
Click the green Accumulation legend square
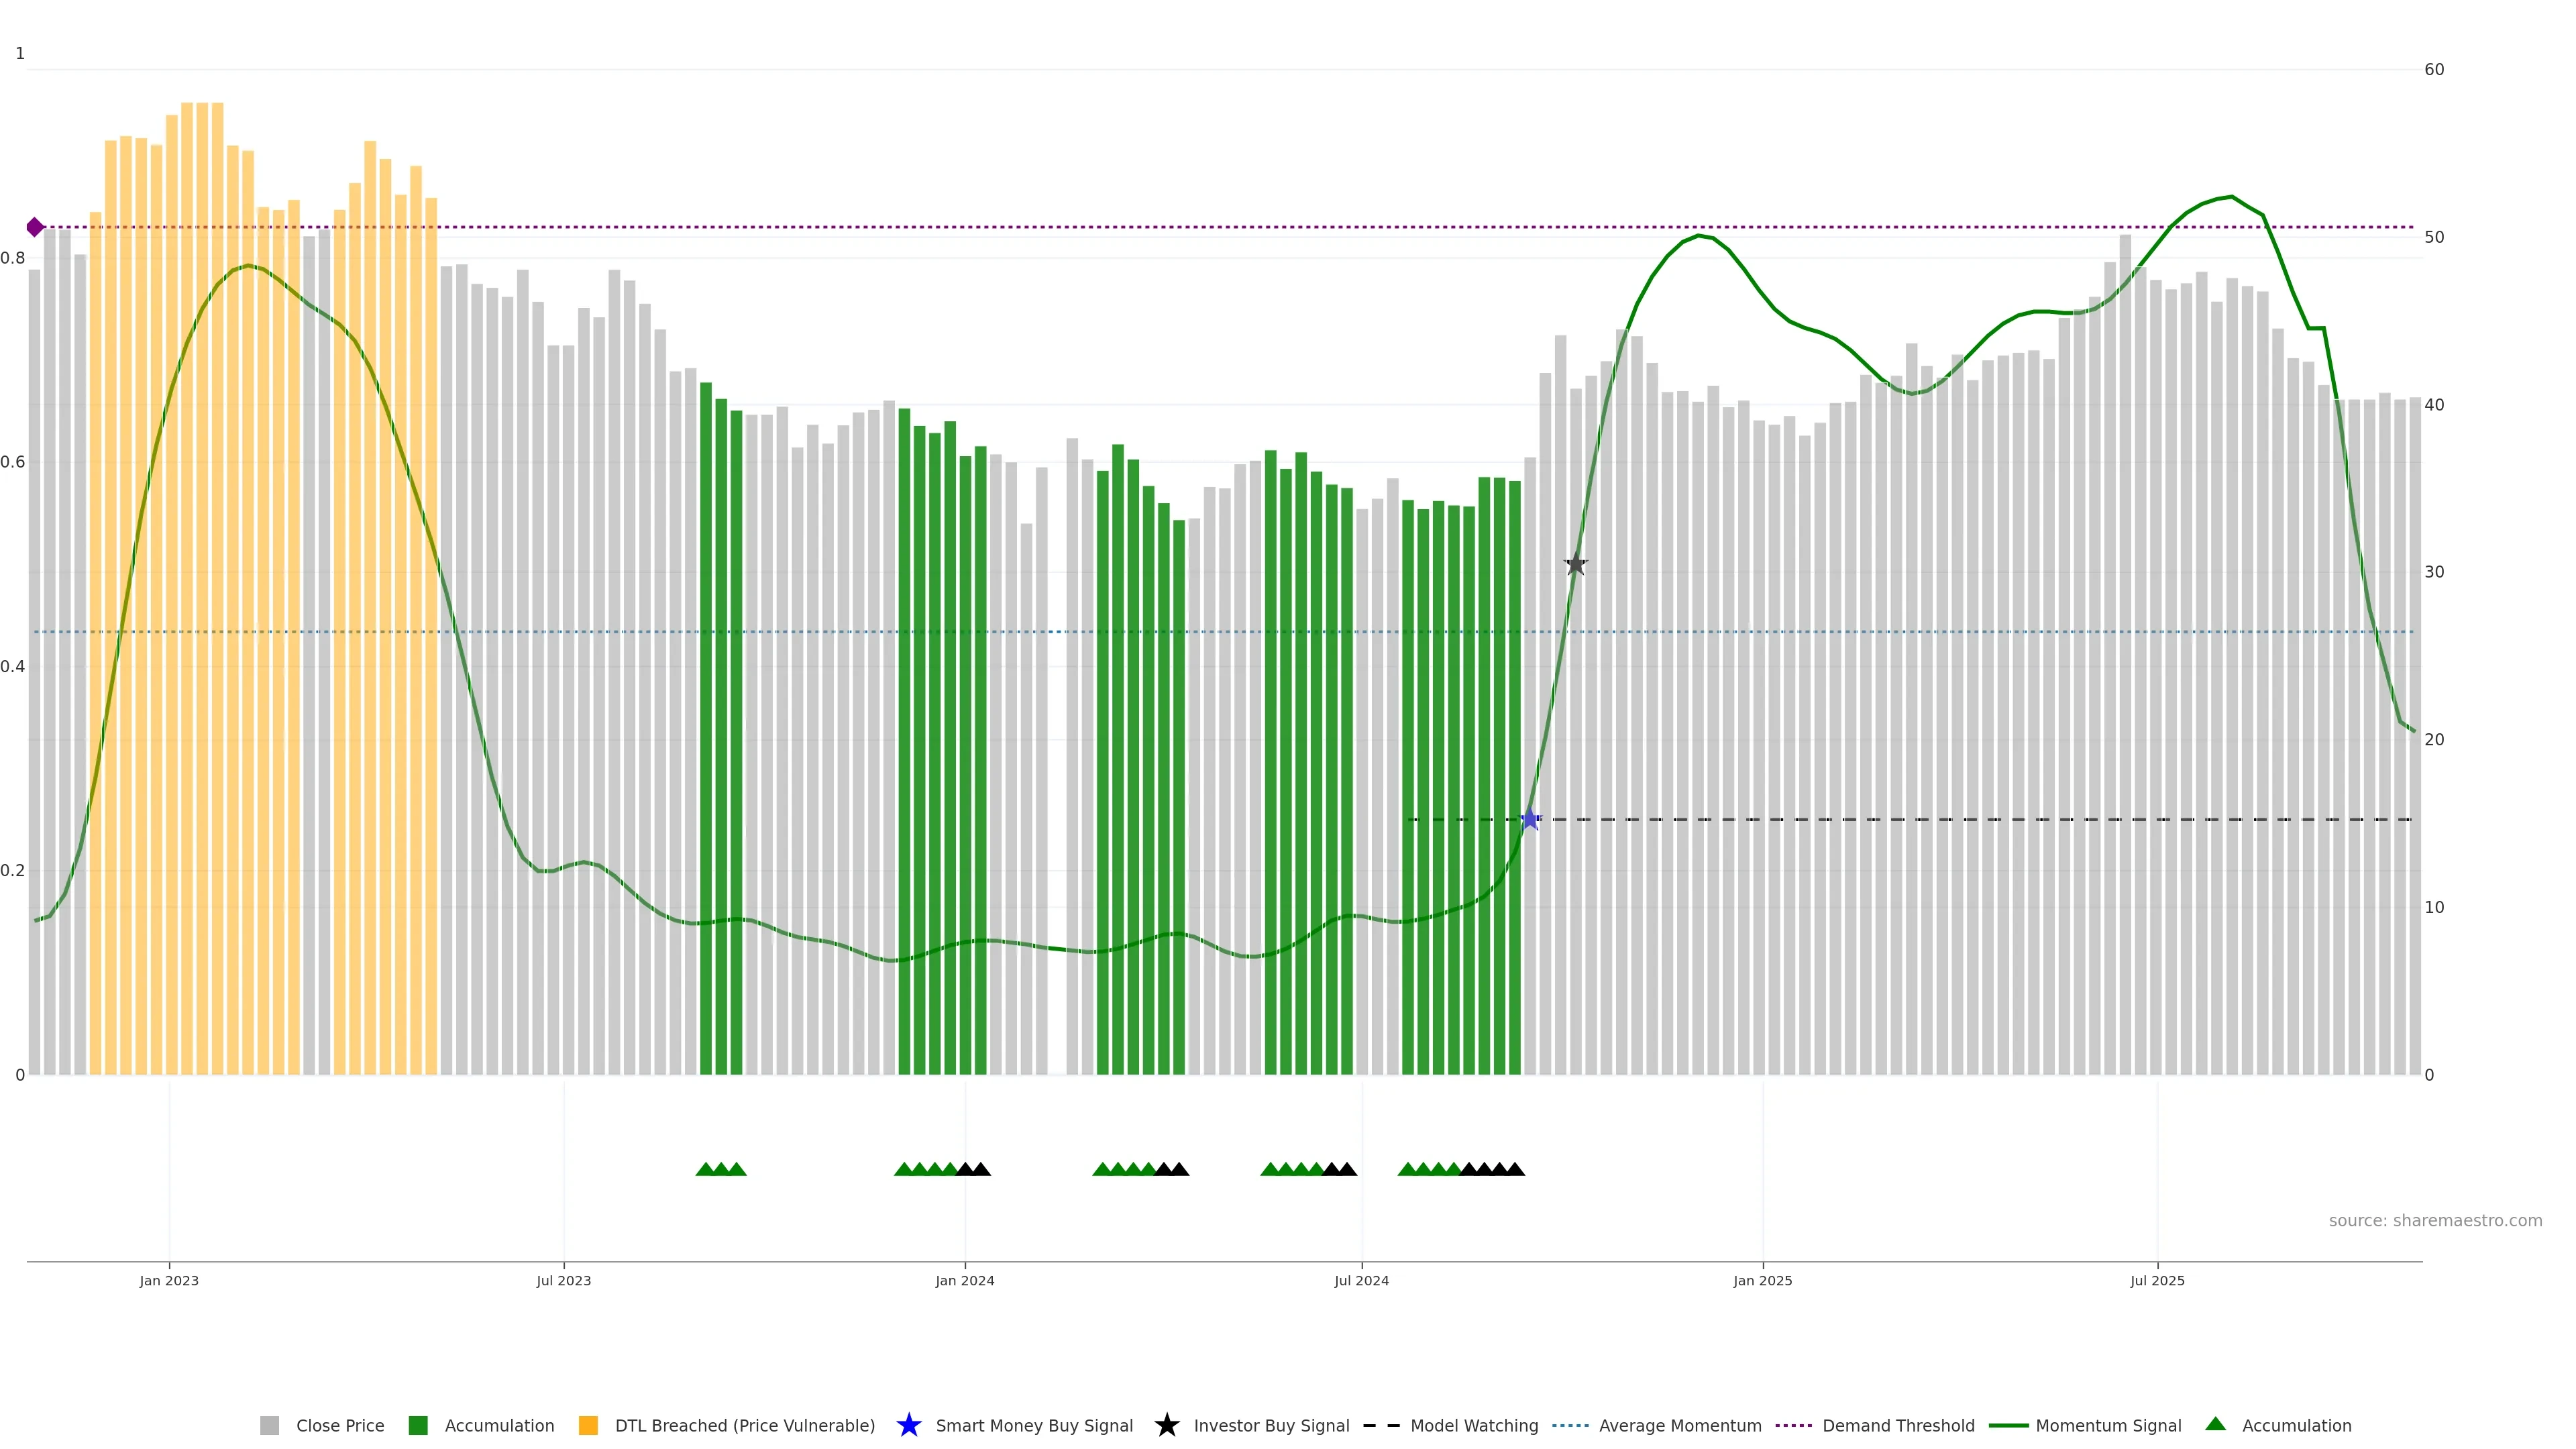click(x=418, y=1425)
